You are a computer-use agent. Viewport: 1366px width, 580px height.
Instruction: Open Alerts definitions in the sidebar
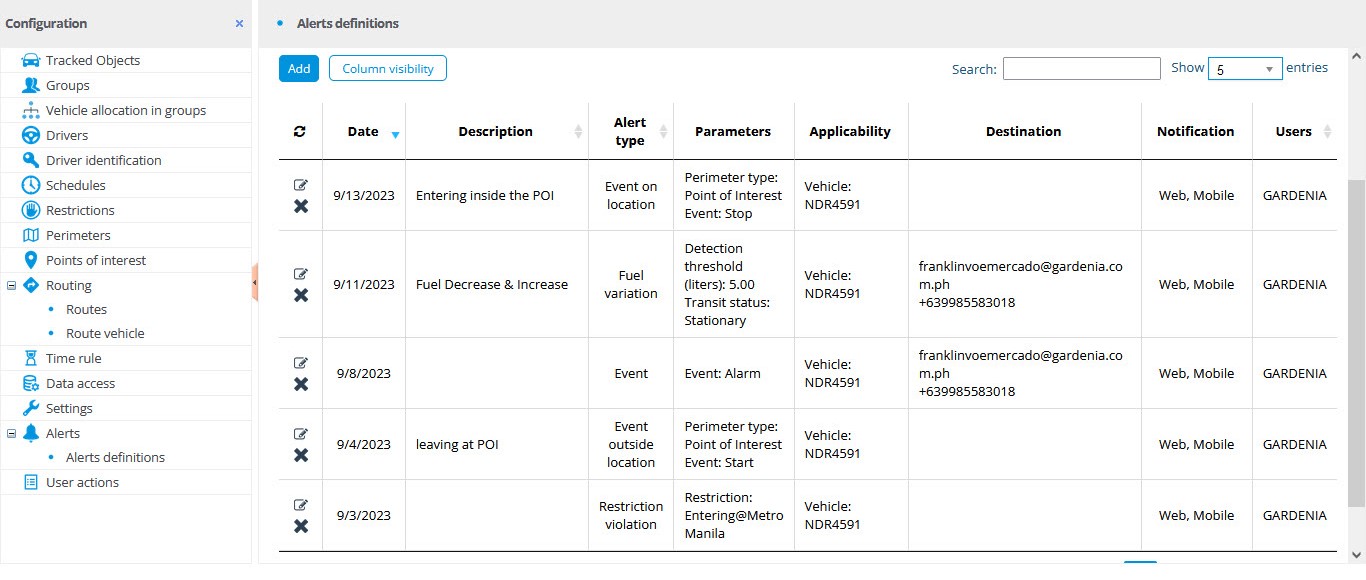click(x=115, y=457)
